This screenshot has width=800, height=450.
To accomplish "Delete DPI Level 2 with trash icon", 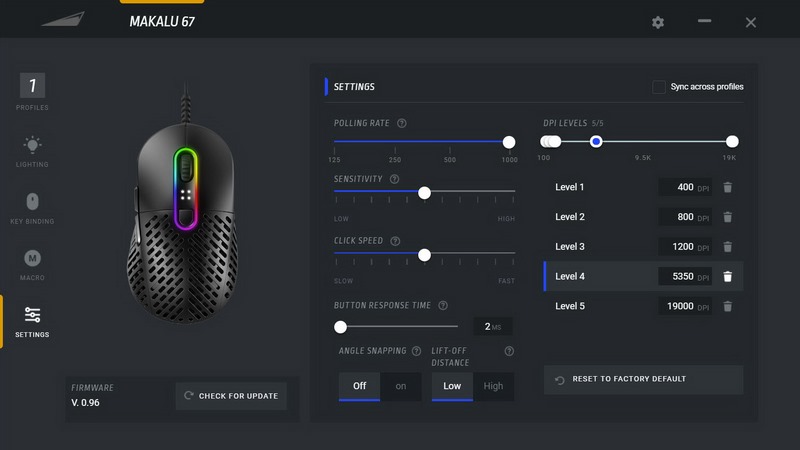I will tap(728, 217).
